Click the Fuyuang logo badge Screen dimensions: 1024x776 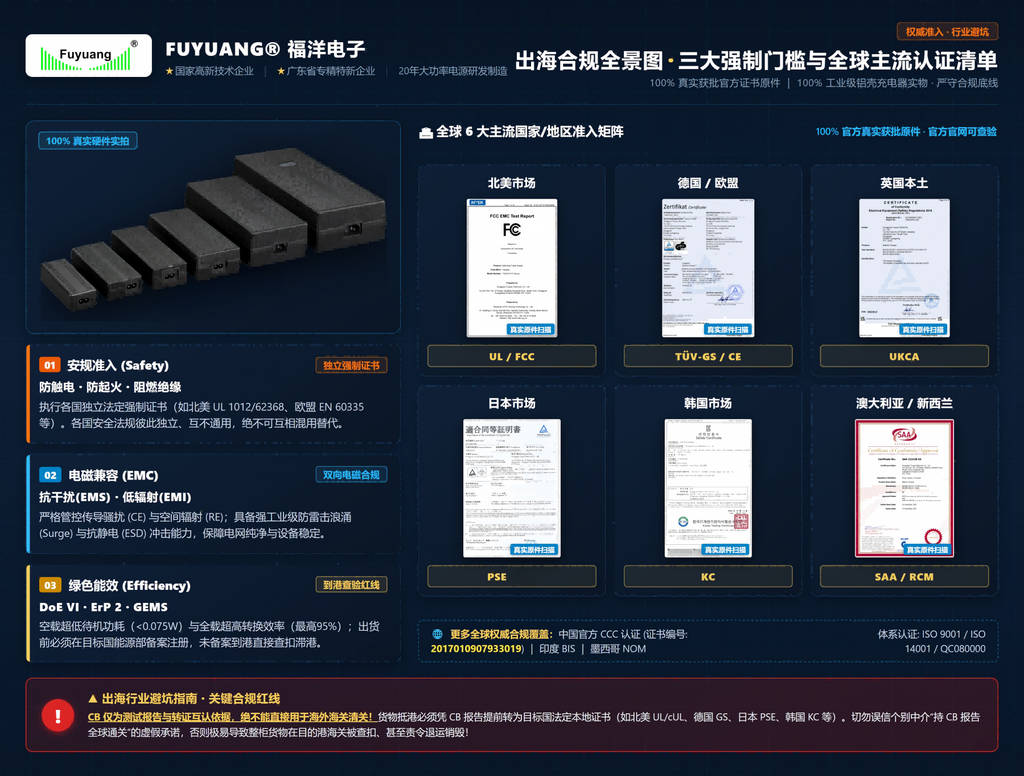[89, 56]
